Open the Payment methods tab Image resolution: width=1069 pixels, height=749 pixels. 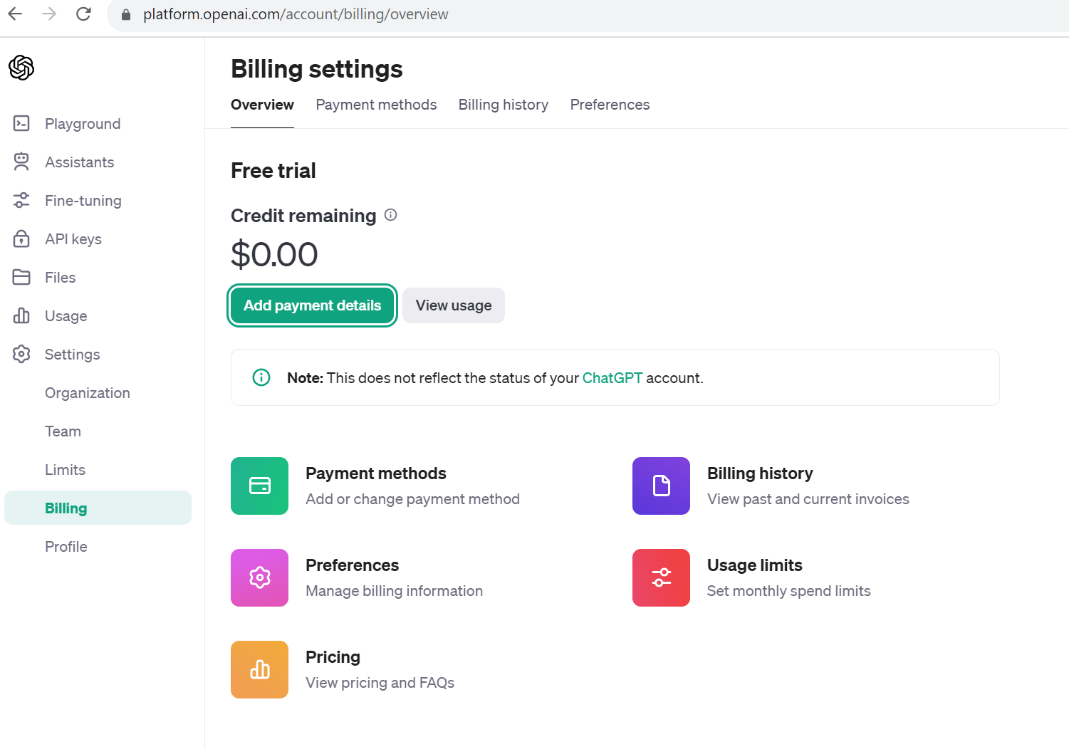[x=376, y=105]
